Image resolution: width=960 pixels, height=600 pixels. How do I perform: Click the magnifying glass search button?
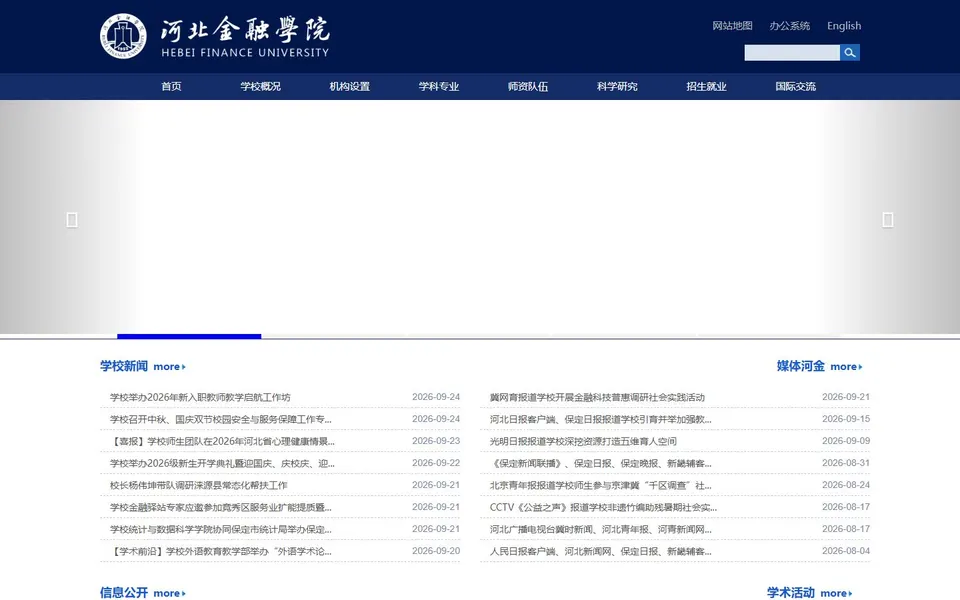pyautogui.click(x=850, y=53)
